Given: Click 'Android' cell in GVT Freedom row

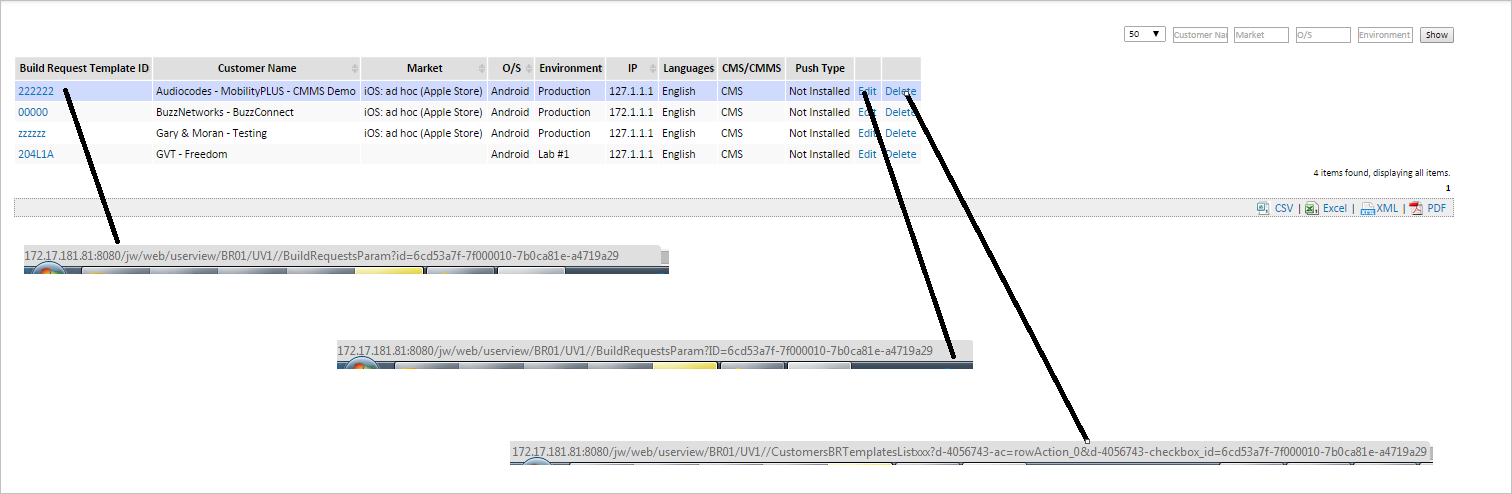Looking at the screenshot, I should (510, 154).
